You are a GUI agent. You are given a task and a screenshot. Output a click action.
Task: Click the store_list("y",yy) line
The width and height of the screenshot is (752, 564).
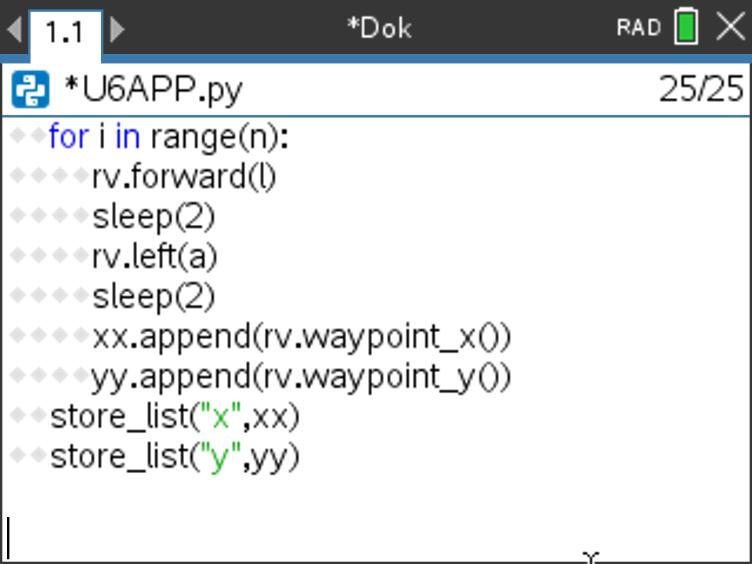174,457
